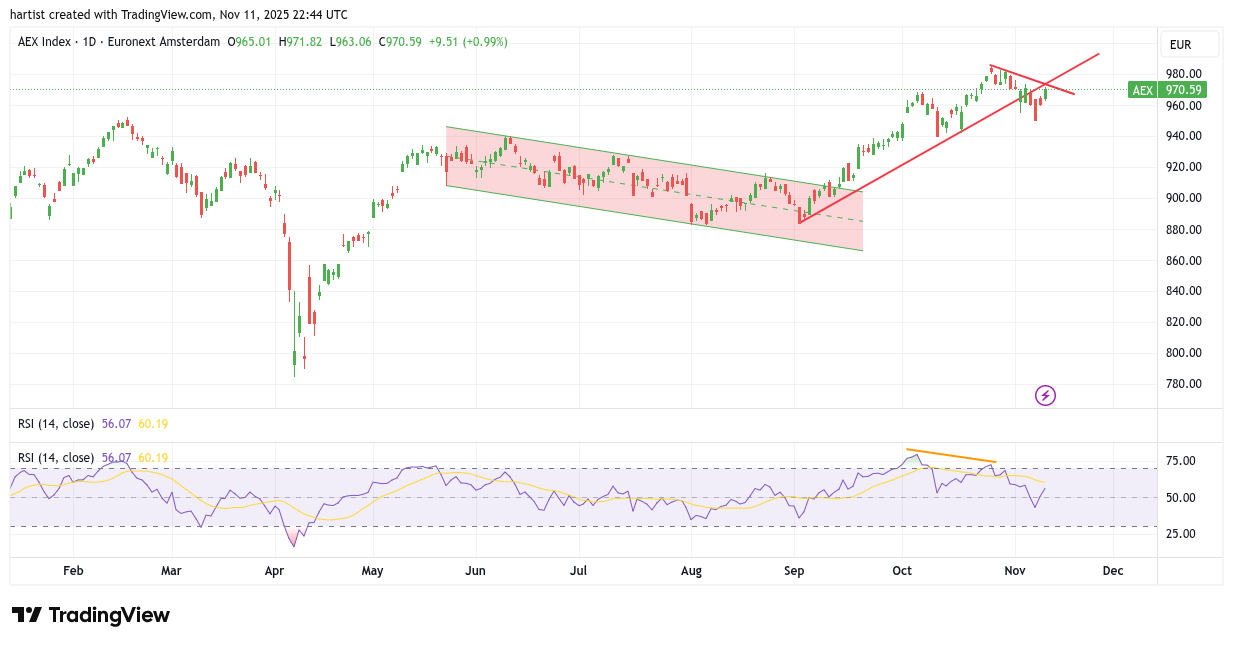Click the AEX Index symbol title legend
Image resolution: width=1233 pixels, height=645 pixels.
[x=118, y=42]
